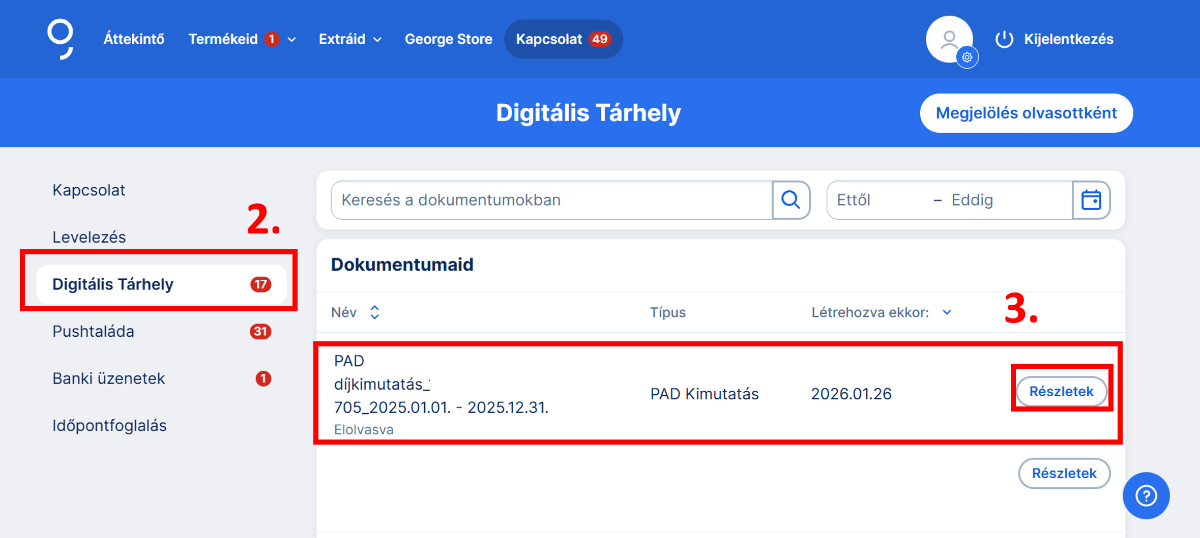
Task: Select Digitális Tárhely in the sidebar
Action: [x=162, y=284]
